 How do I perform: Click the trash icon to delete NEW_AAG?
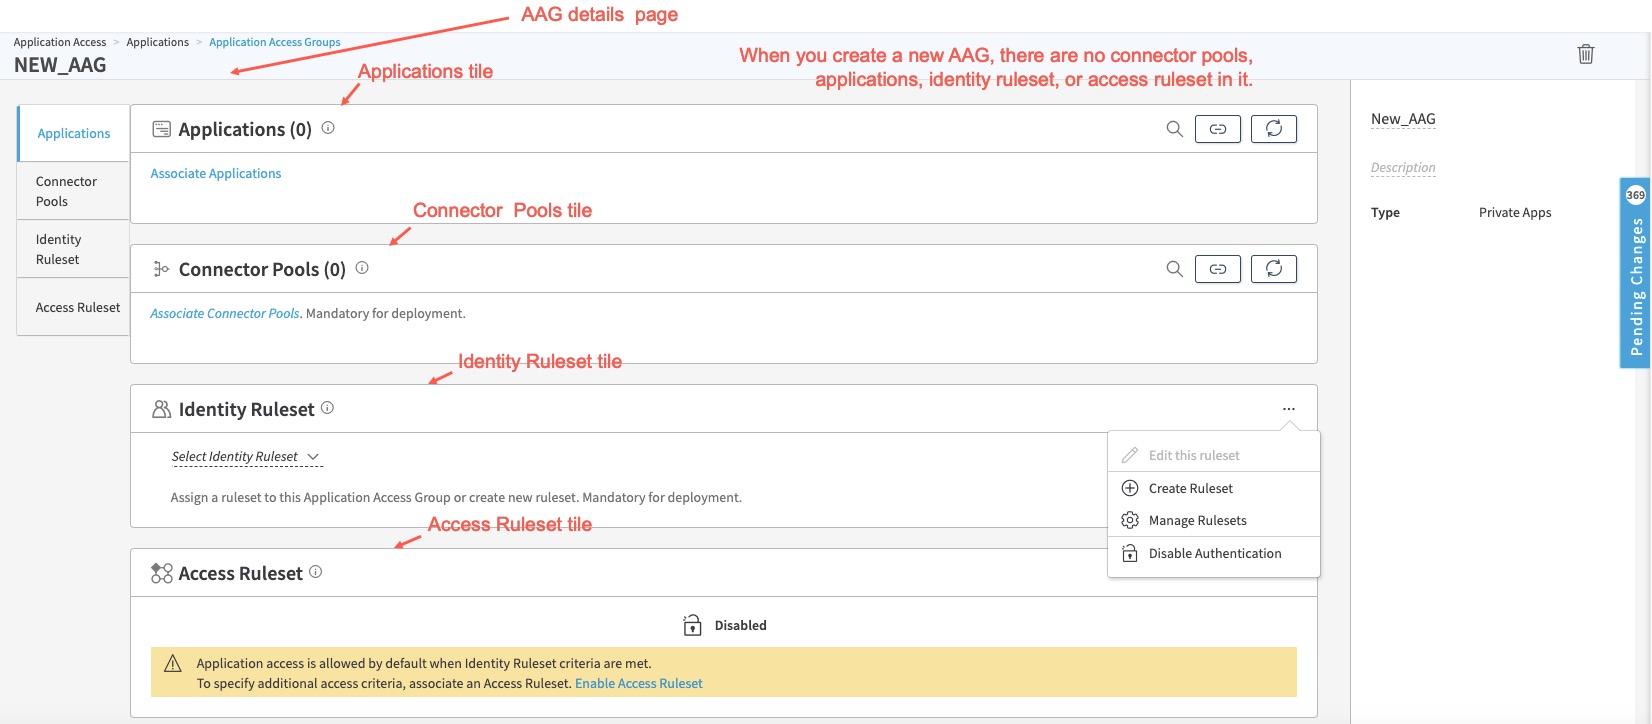pos(1585,54)
